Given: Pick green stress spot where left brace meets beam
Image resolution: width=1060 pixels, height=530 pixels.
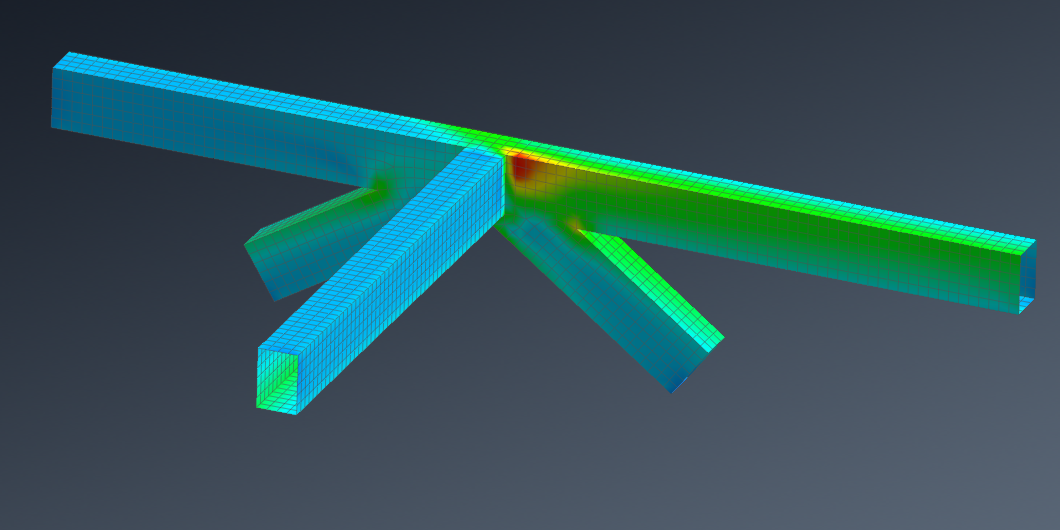Looking at the screenshot, I should [379, 185].
